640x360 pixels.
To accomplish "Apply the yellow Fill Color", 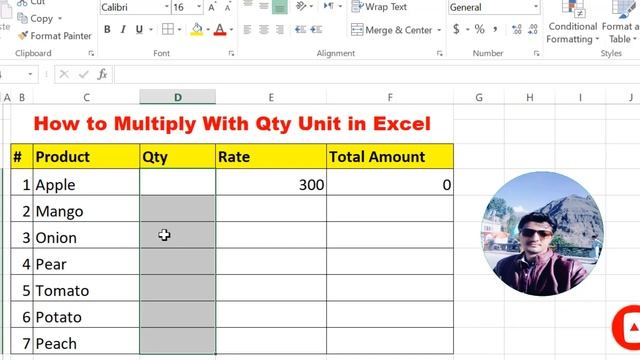I will (x=197, y=29).
